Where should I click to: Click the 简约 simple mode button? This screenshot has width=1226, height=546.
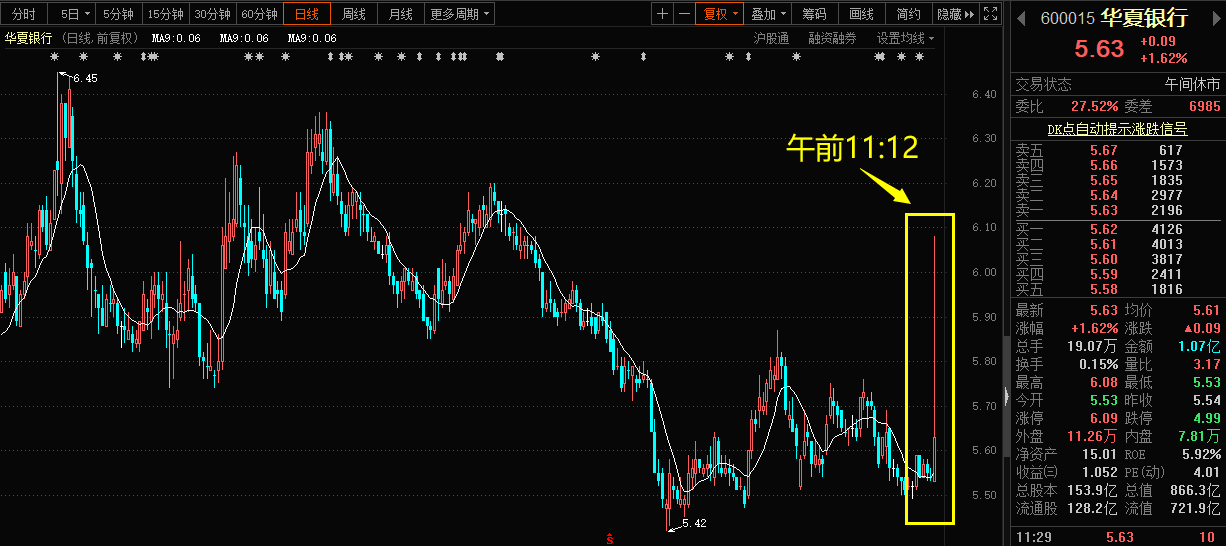tap(908, 14)
